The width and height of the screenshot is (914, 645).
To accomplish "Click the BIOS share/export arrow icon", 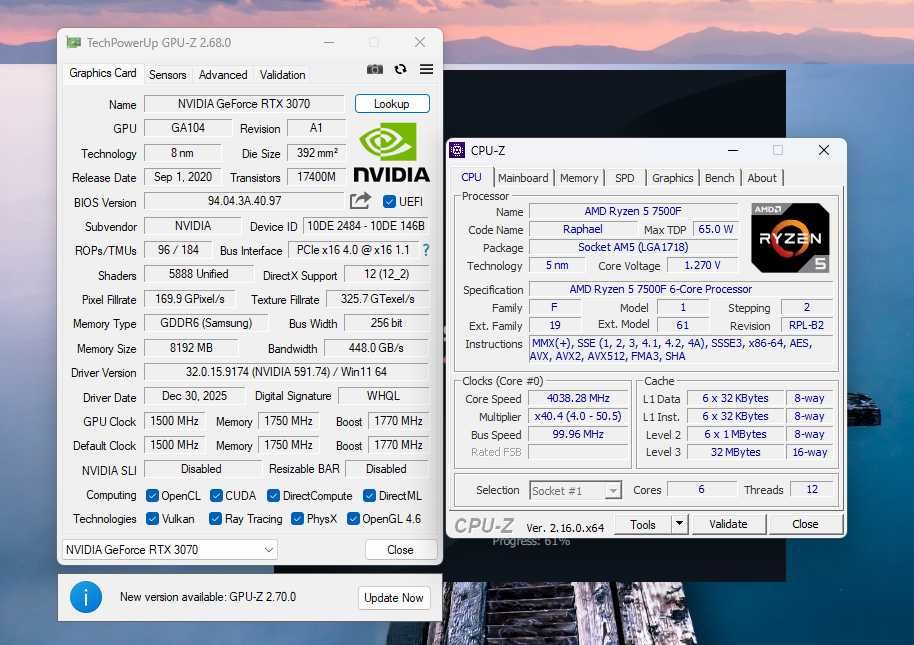I will [360, 201].
